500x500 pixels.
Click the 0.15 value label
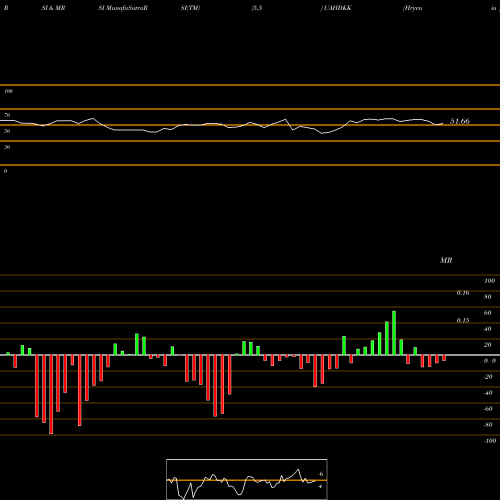tap(463, 320)
